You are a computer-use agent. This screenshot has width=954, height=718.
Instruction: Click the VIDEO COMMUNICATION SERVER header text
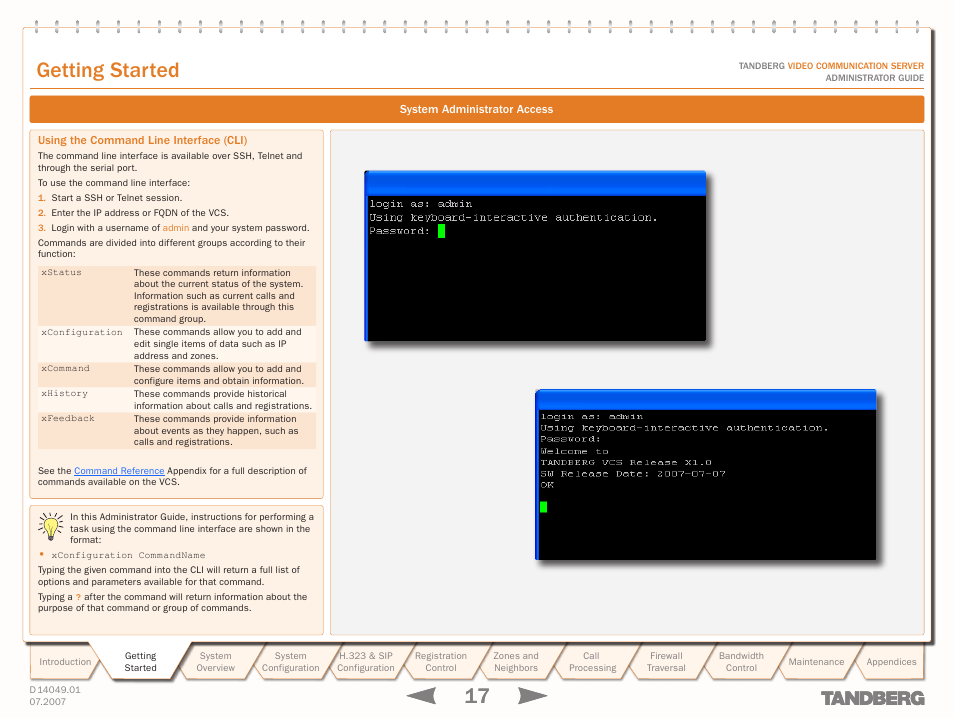click(x=855, y=66)
